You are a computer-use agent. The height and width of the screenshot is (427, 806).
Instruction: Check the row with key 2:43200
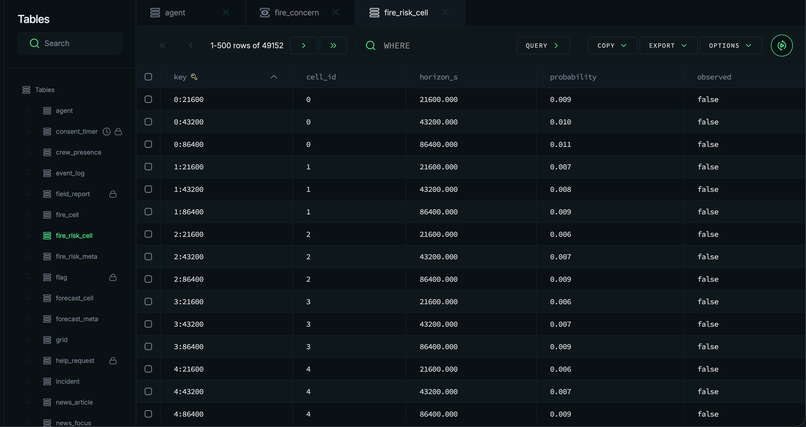point(148,257)
